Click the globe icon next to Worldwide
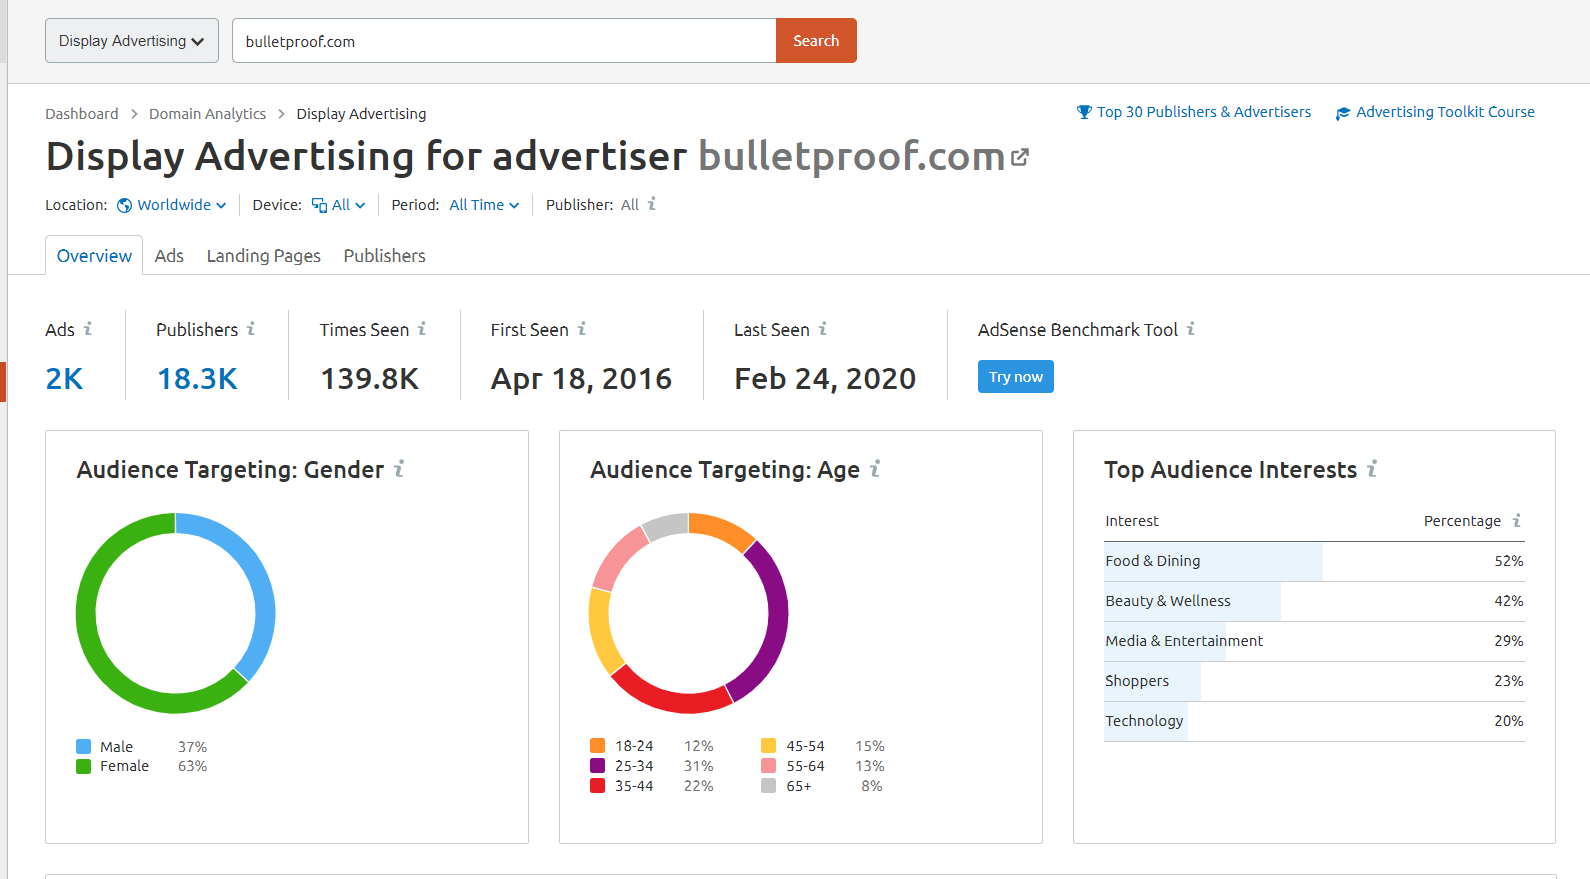 125,205
